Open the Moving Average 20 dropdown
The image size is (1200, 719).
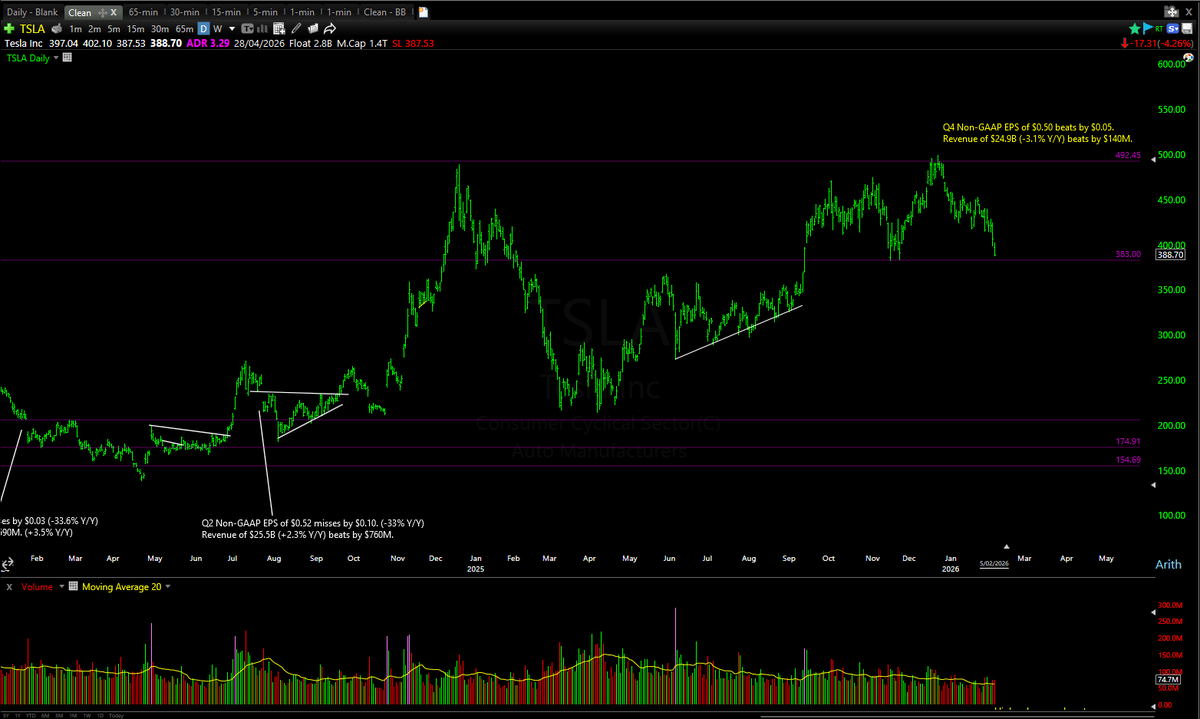pyautogui.click(x=168, y=586)
